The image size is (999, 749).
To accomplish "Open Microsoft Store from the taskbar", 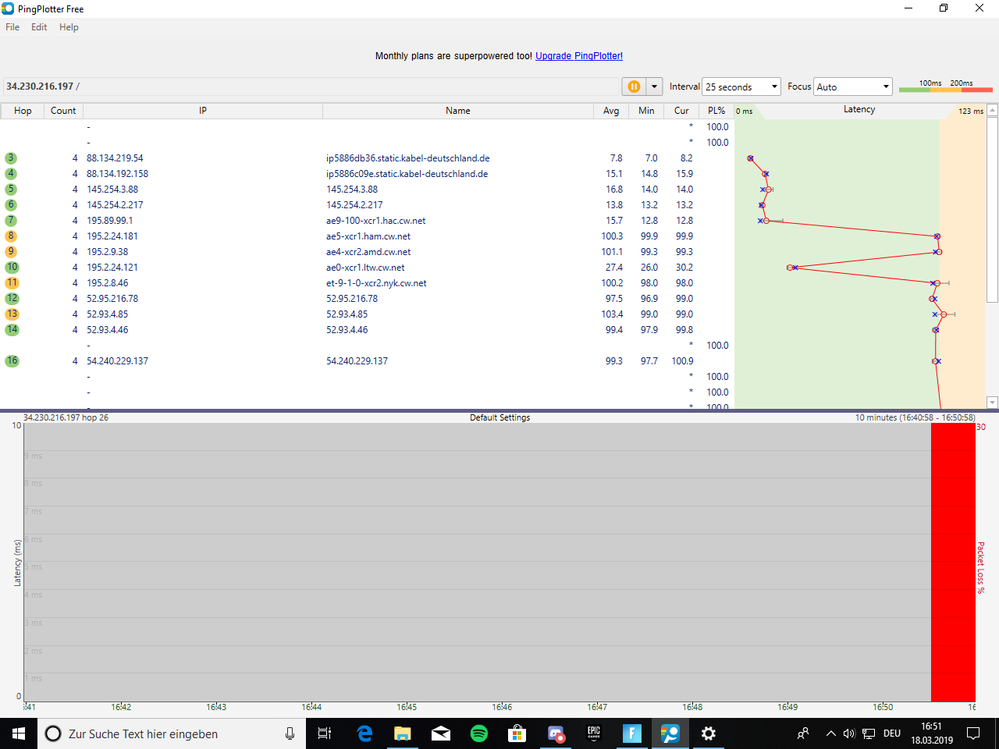I will 517,734.
